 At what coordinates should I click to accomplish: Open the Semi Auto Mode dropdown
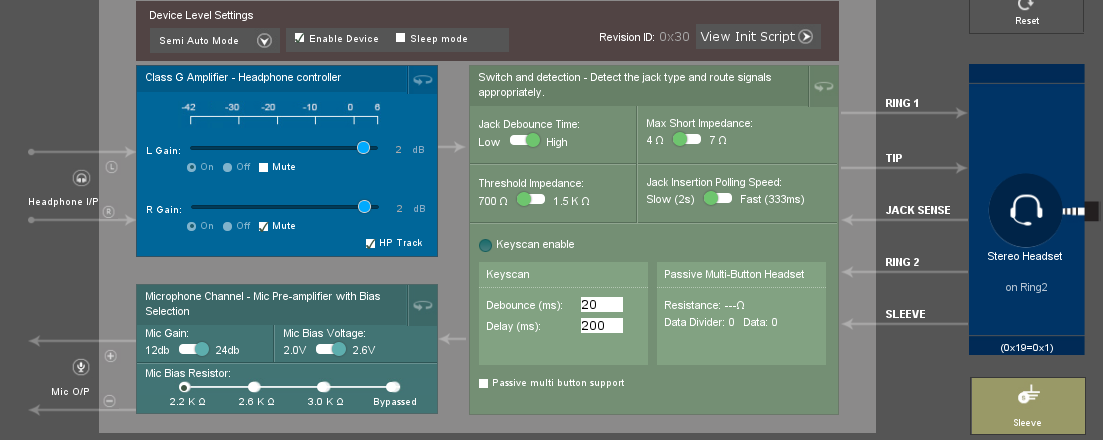coord(264,41)
